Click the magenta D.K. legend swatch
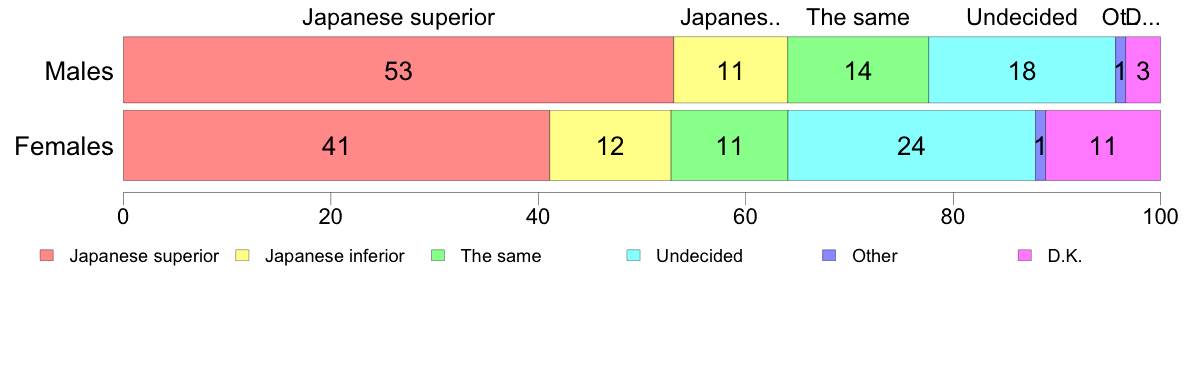Screen dimensions: 1188x368 point(1025,256)
